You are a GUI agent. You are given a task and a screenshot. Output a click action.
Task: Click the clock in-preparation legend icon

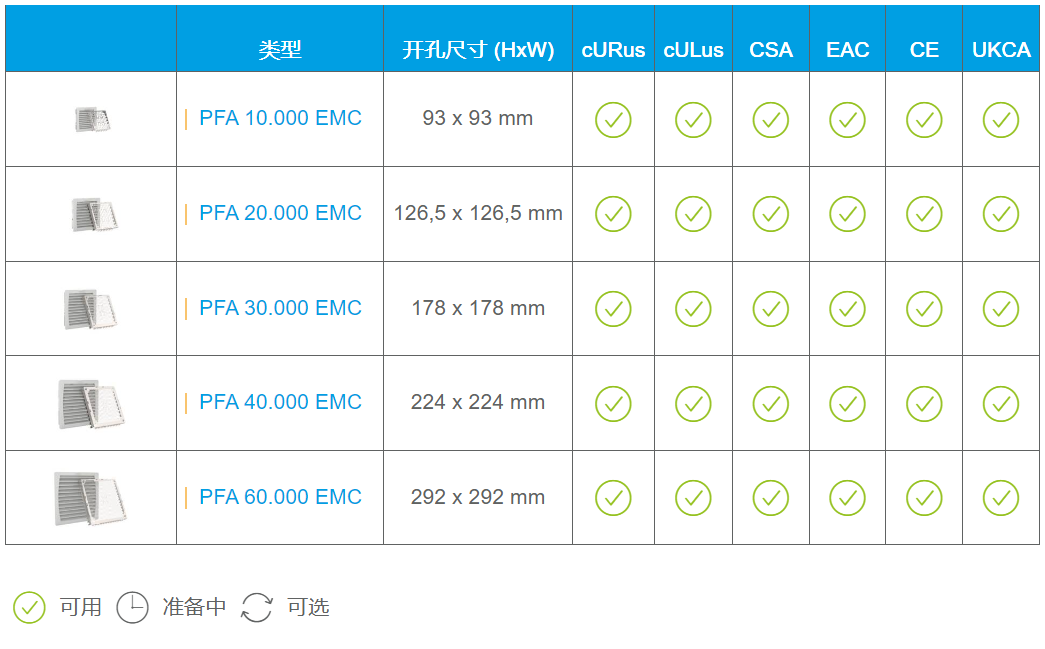coord(133,608)
